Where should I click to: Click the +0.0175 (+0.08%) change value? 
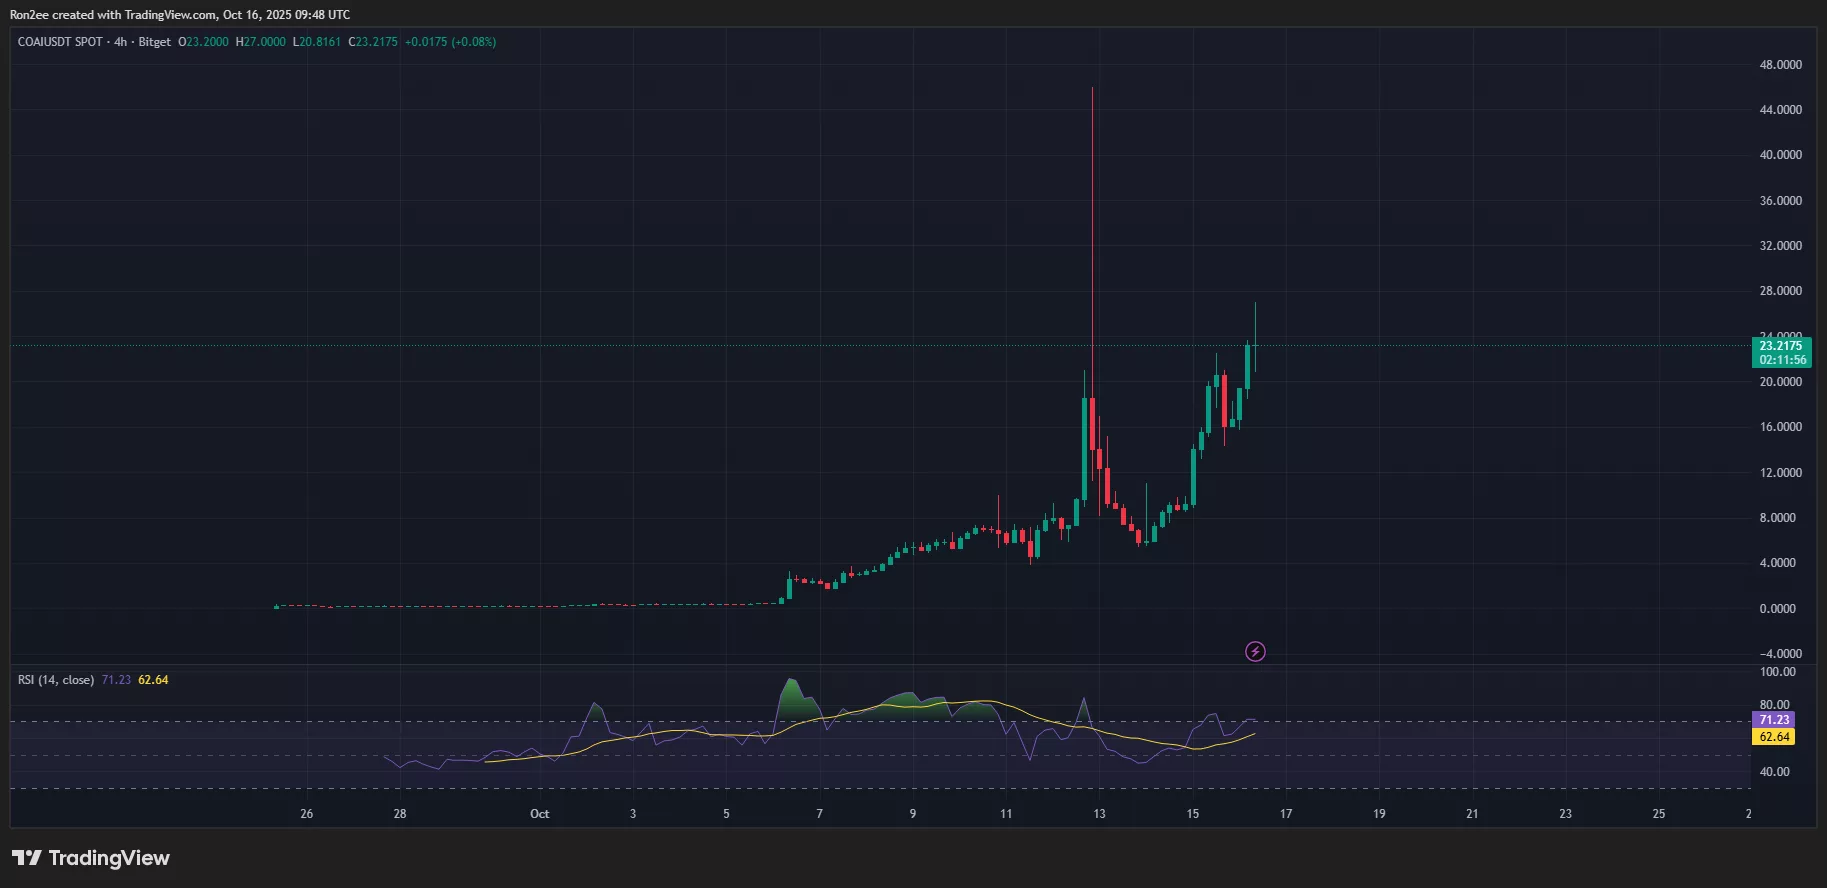point(450,42)
